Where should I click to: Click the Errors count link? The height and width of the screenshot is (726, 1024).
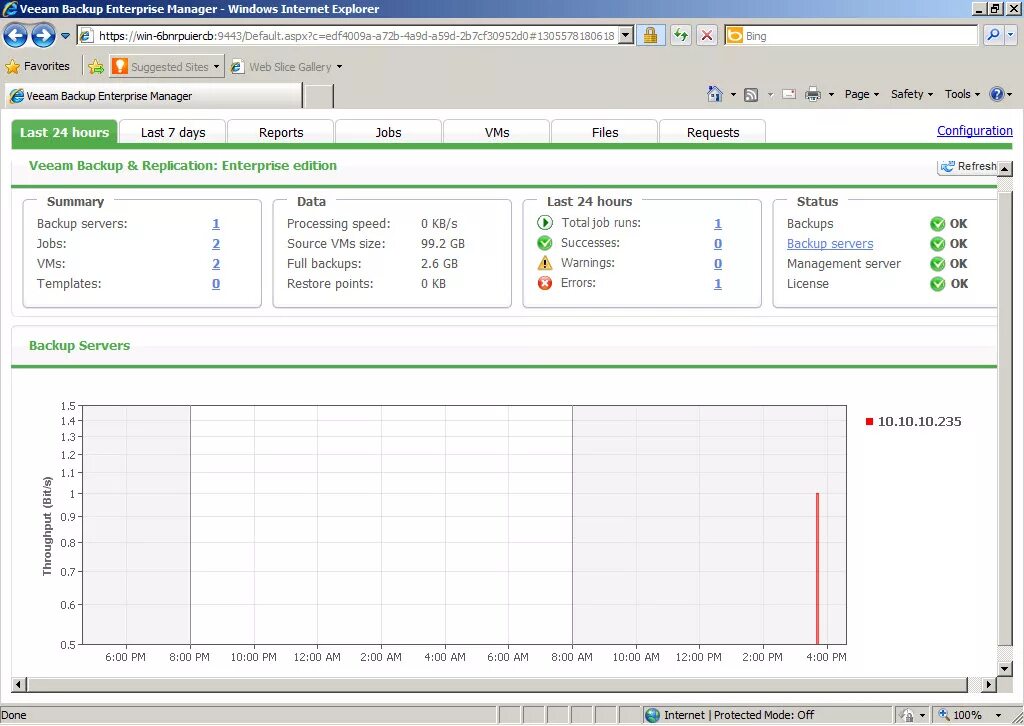718,284
